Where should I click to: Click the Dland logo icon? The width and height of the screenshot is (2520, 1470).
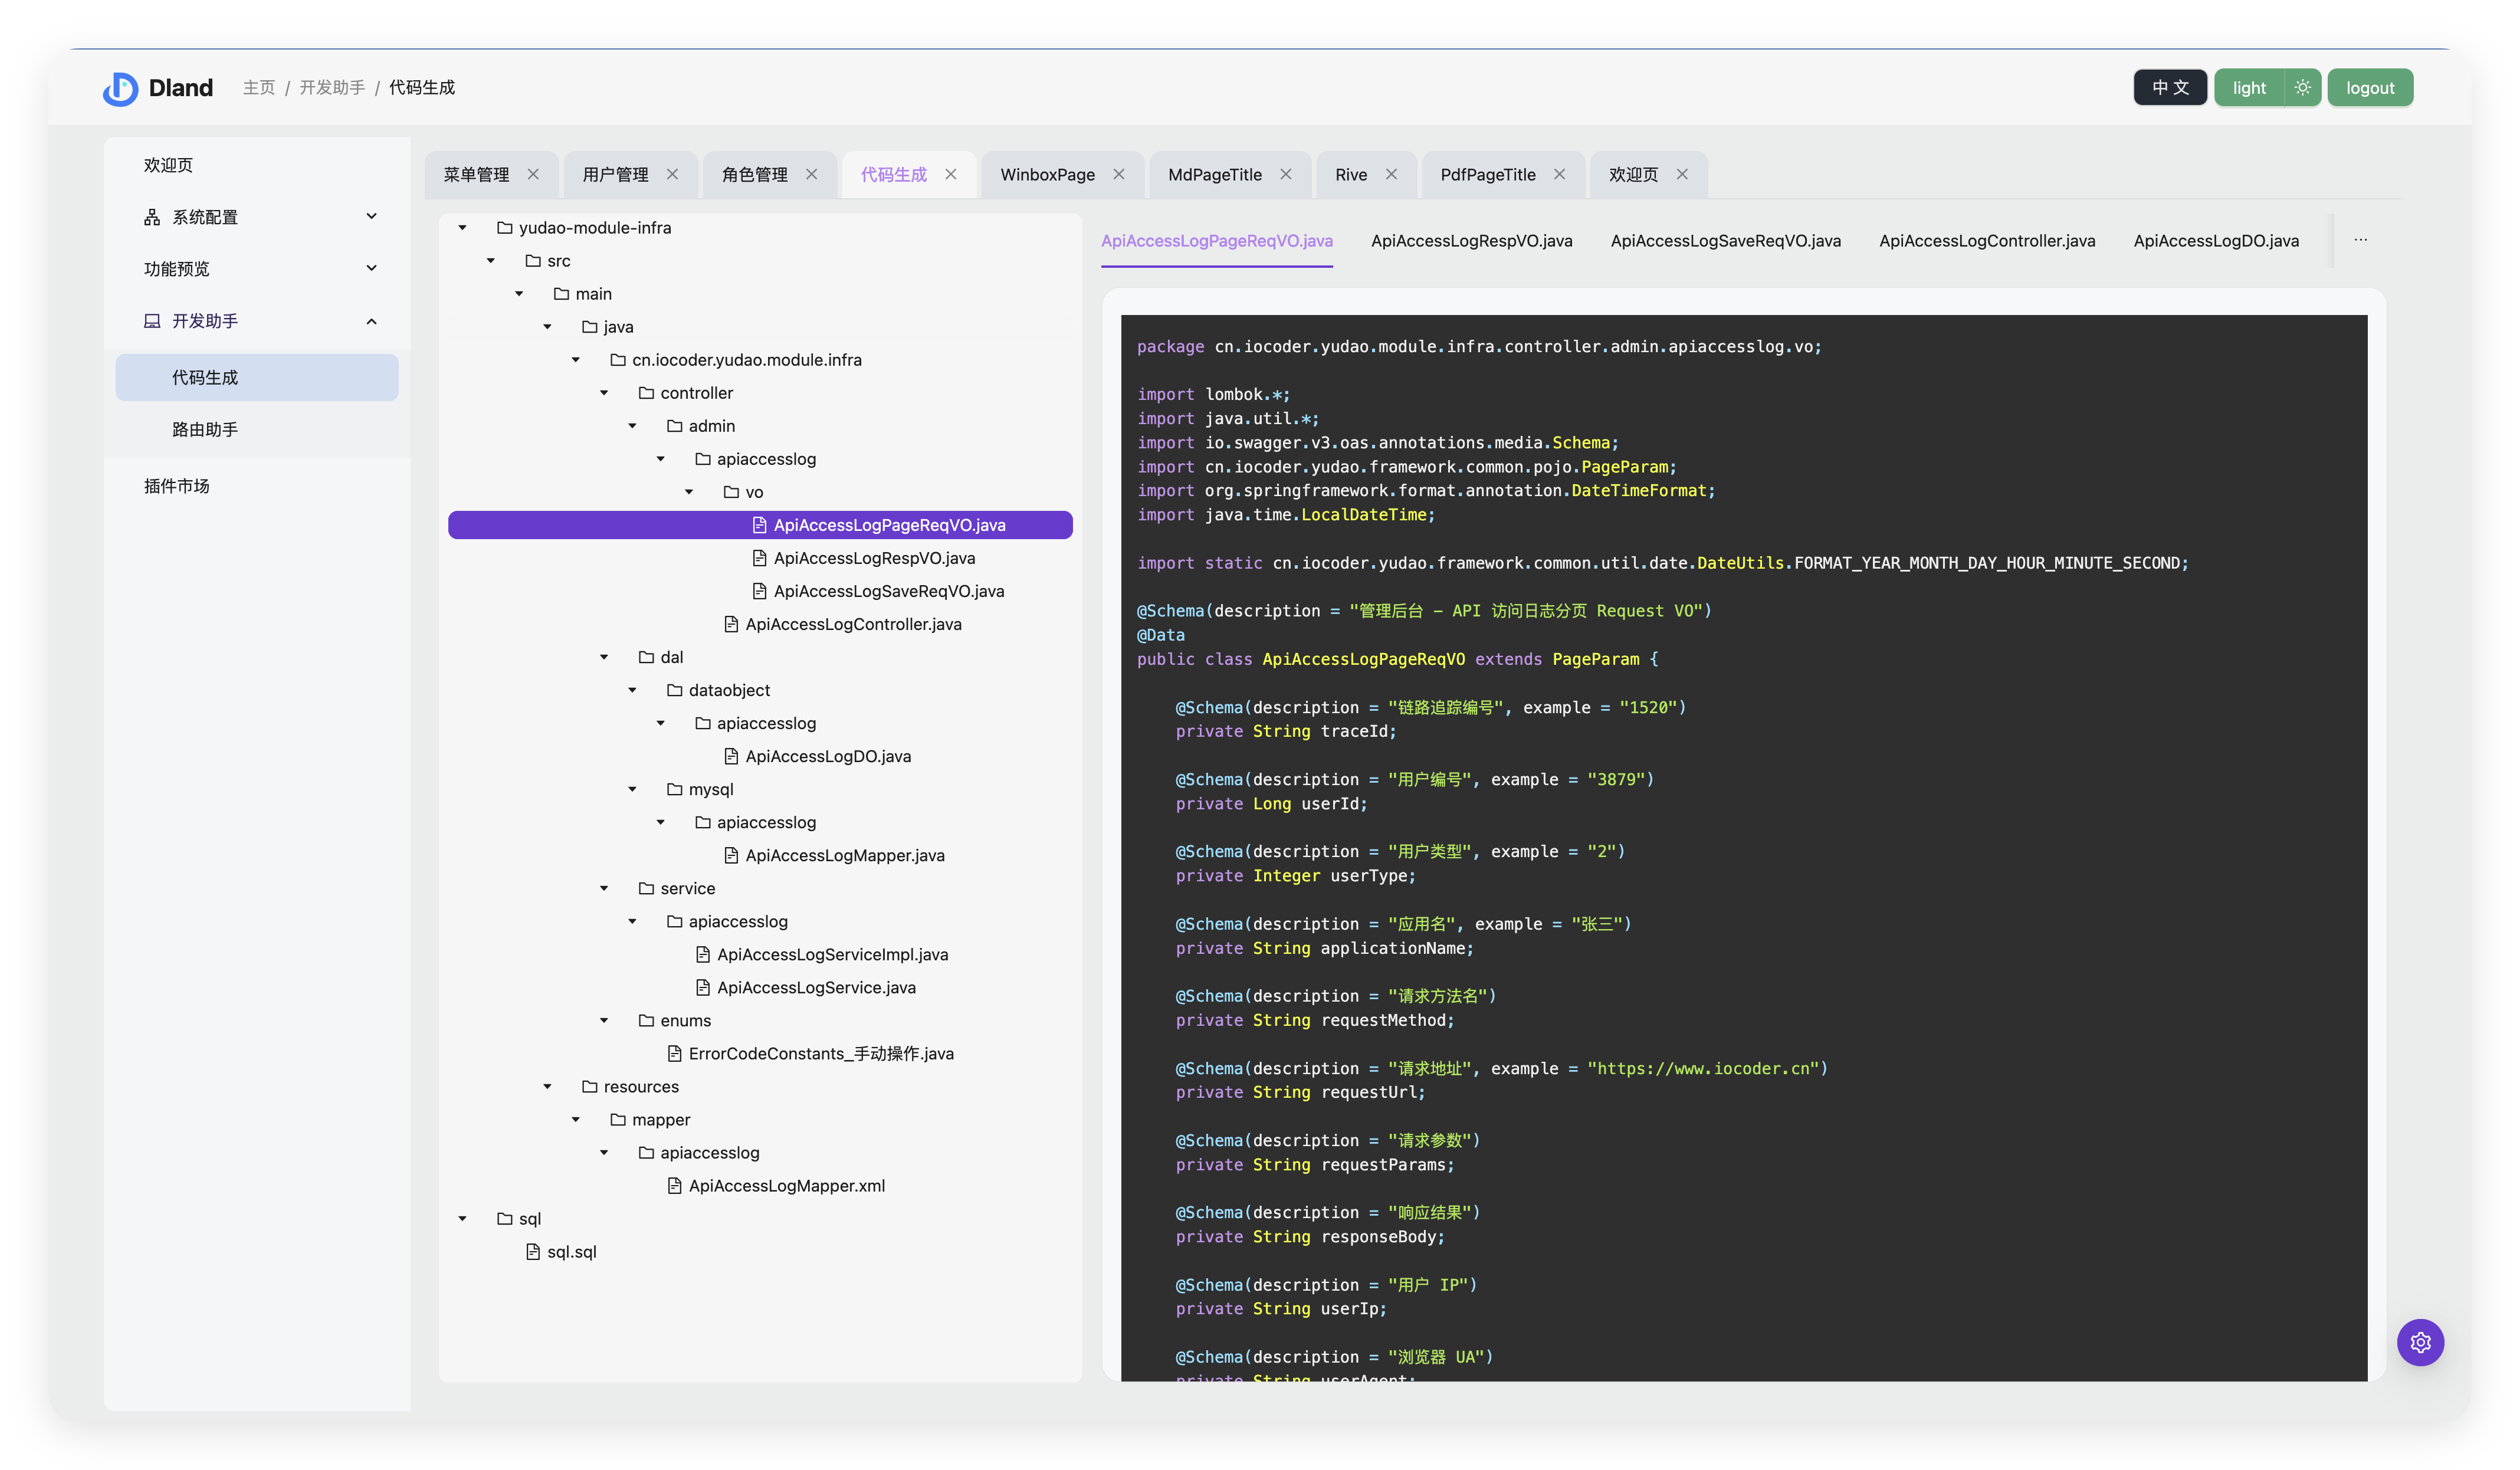tap(120, 88)
